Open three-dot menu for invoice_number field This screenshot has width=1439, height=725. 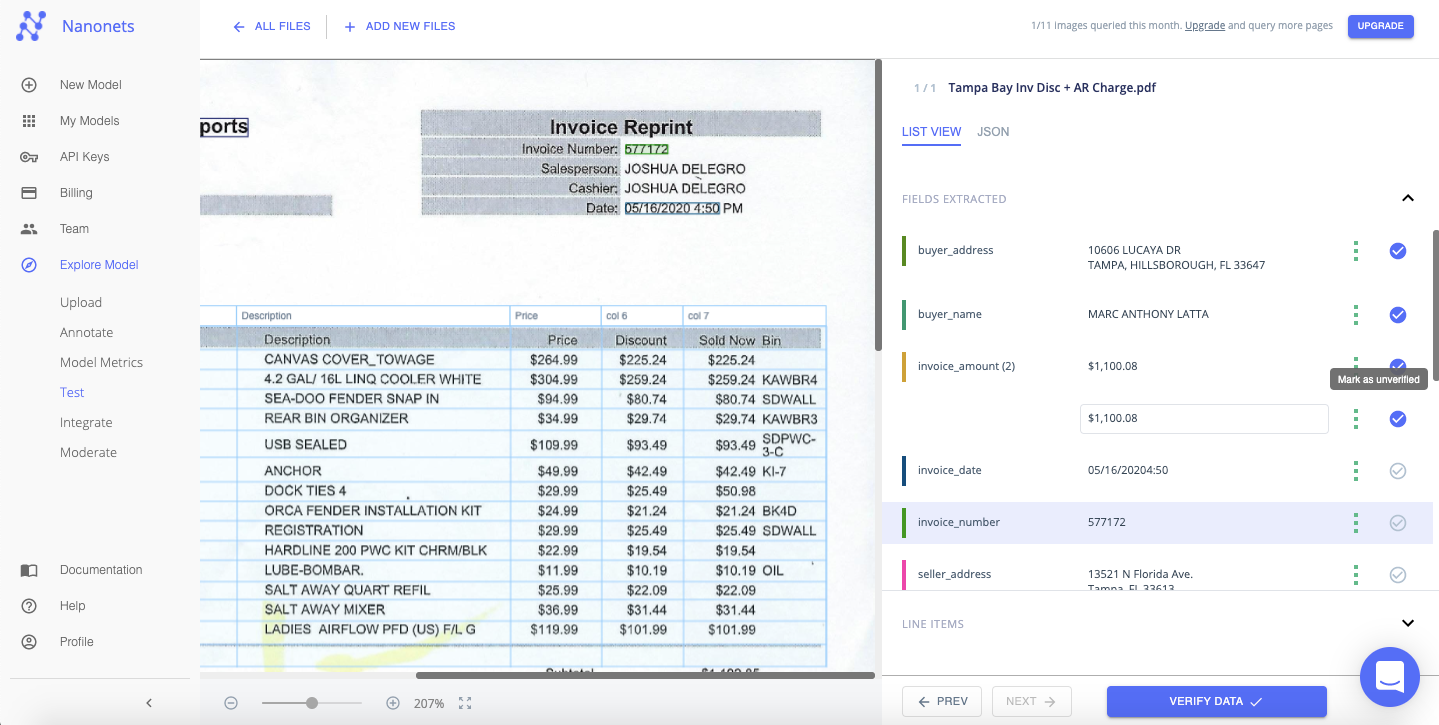coord(1355,523)
